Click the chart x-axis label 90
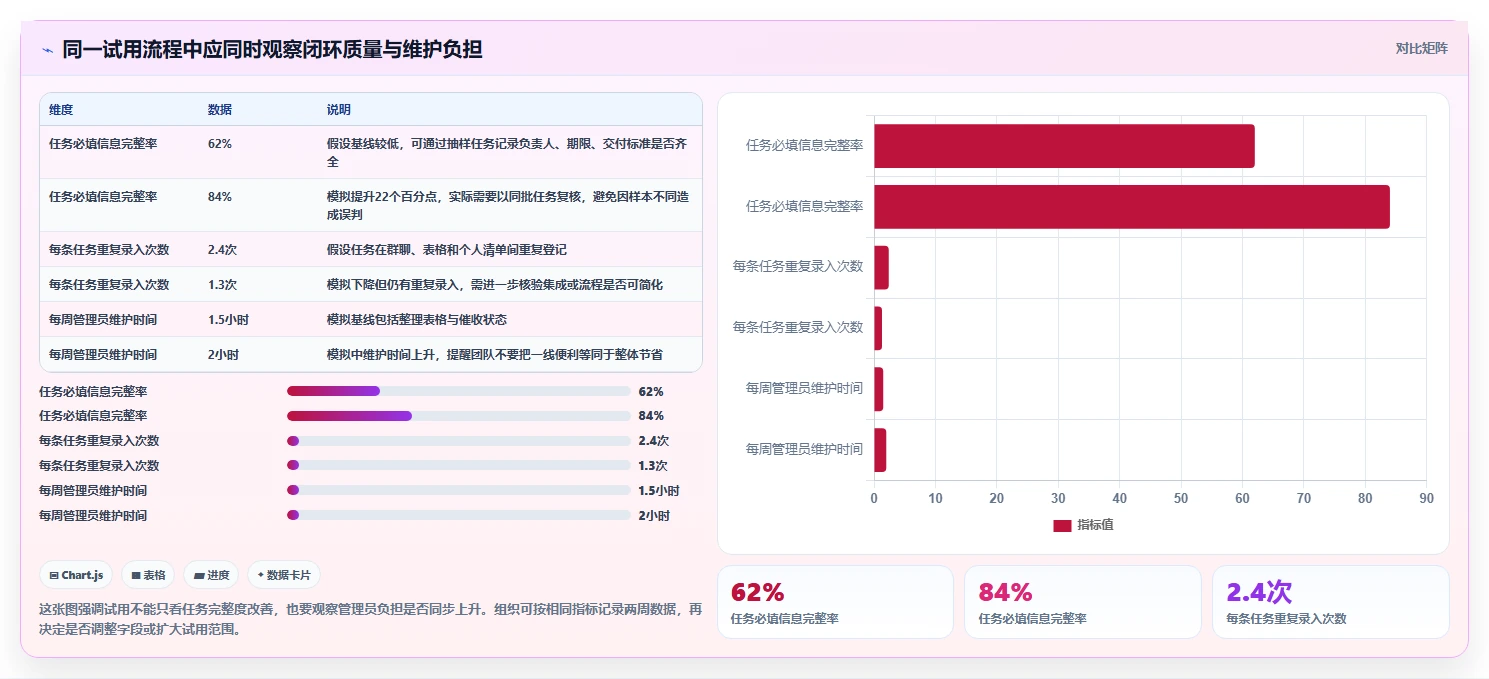This screenshot has height=679, width=1489. pyautogui.click(x=1426, y=498)
